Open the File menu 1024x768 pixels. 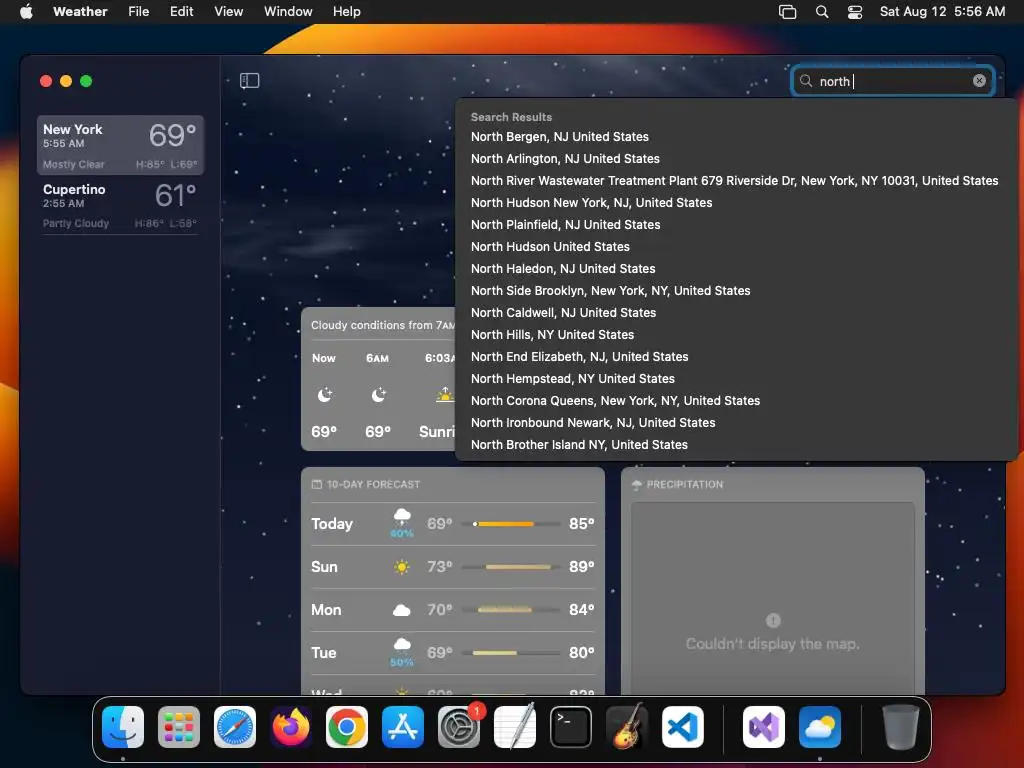(138, 11)
